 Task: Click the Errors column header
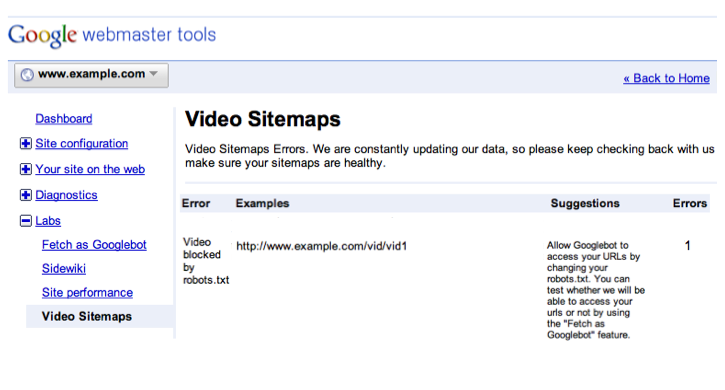690,204
